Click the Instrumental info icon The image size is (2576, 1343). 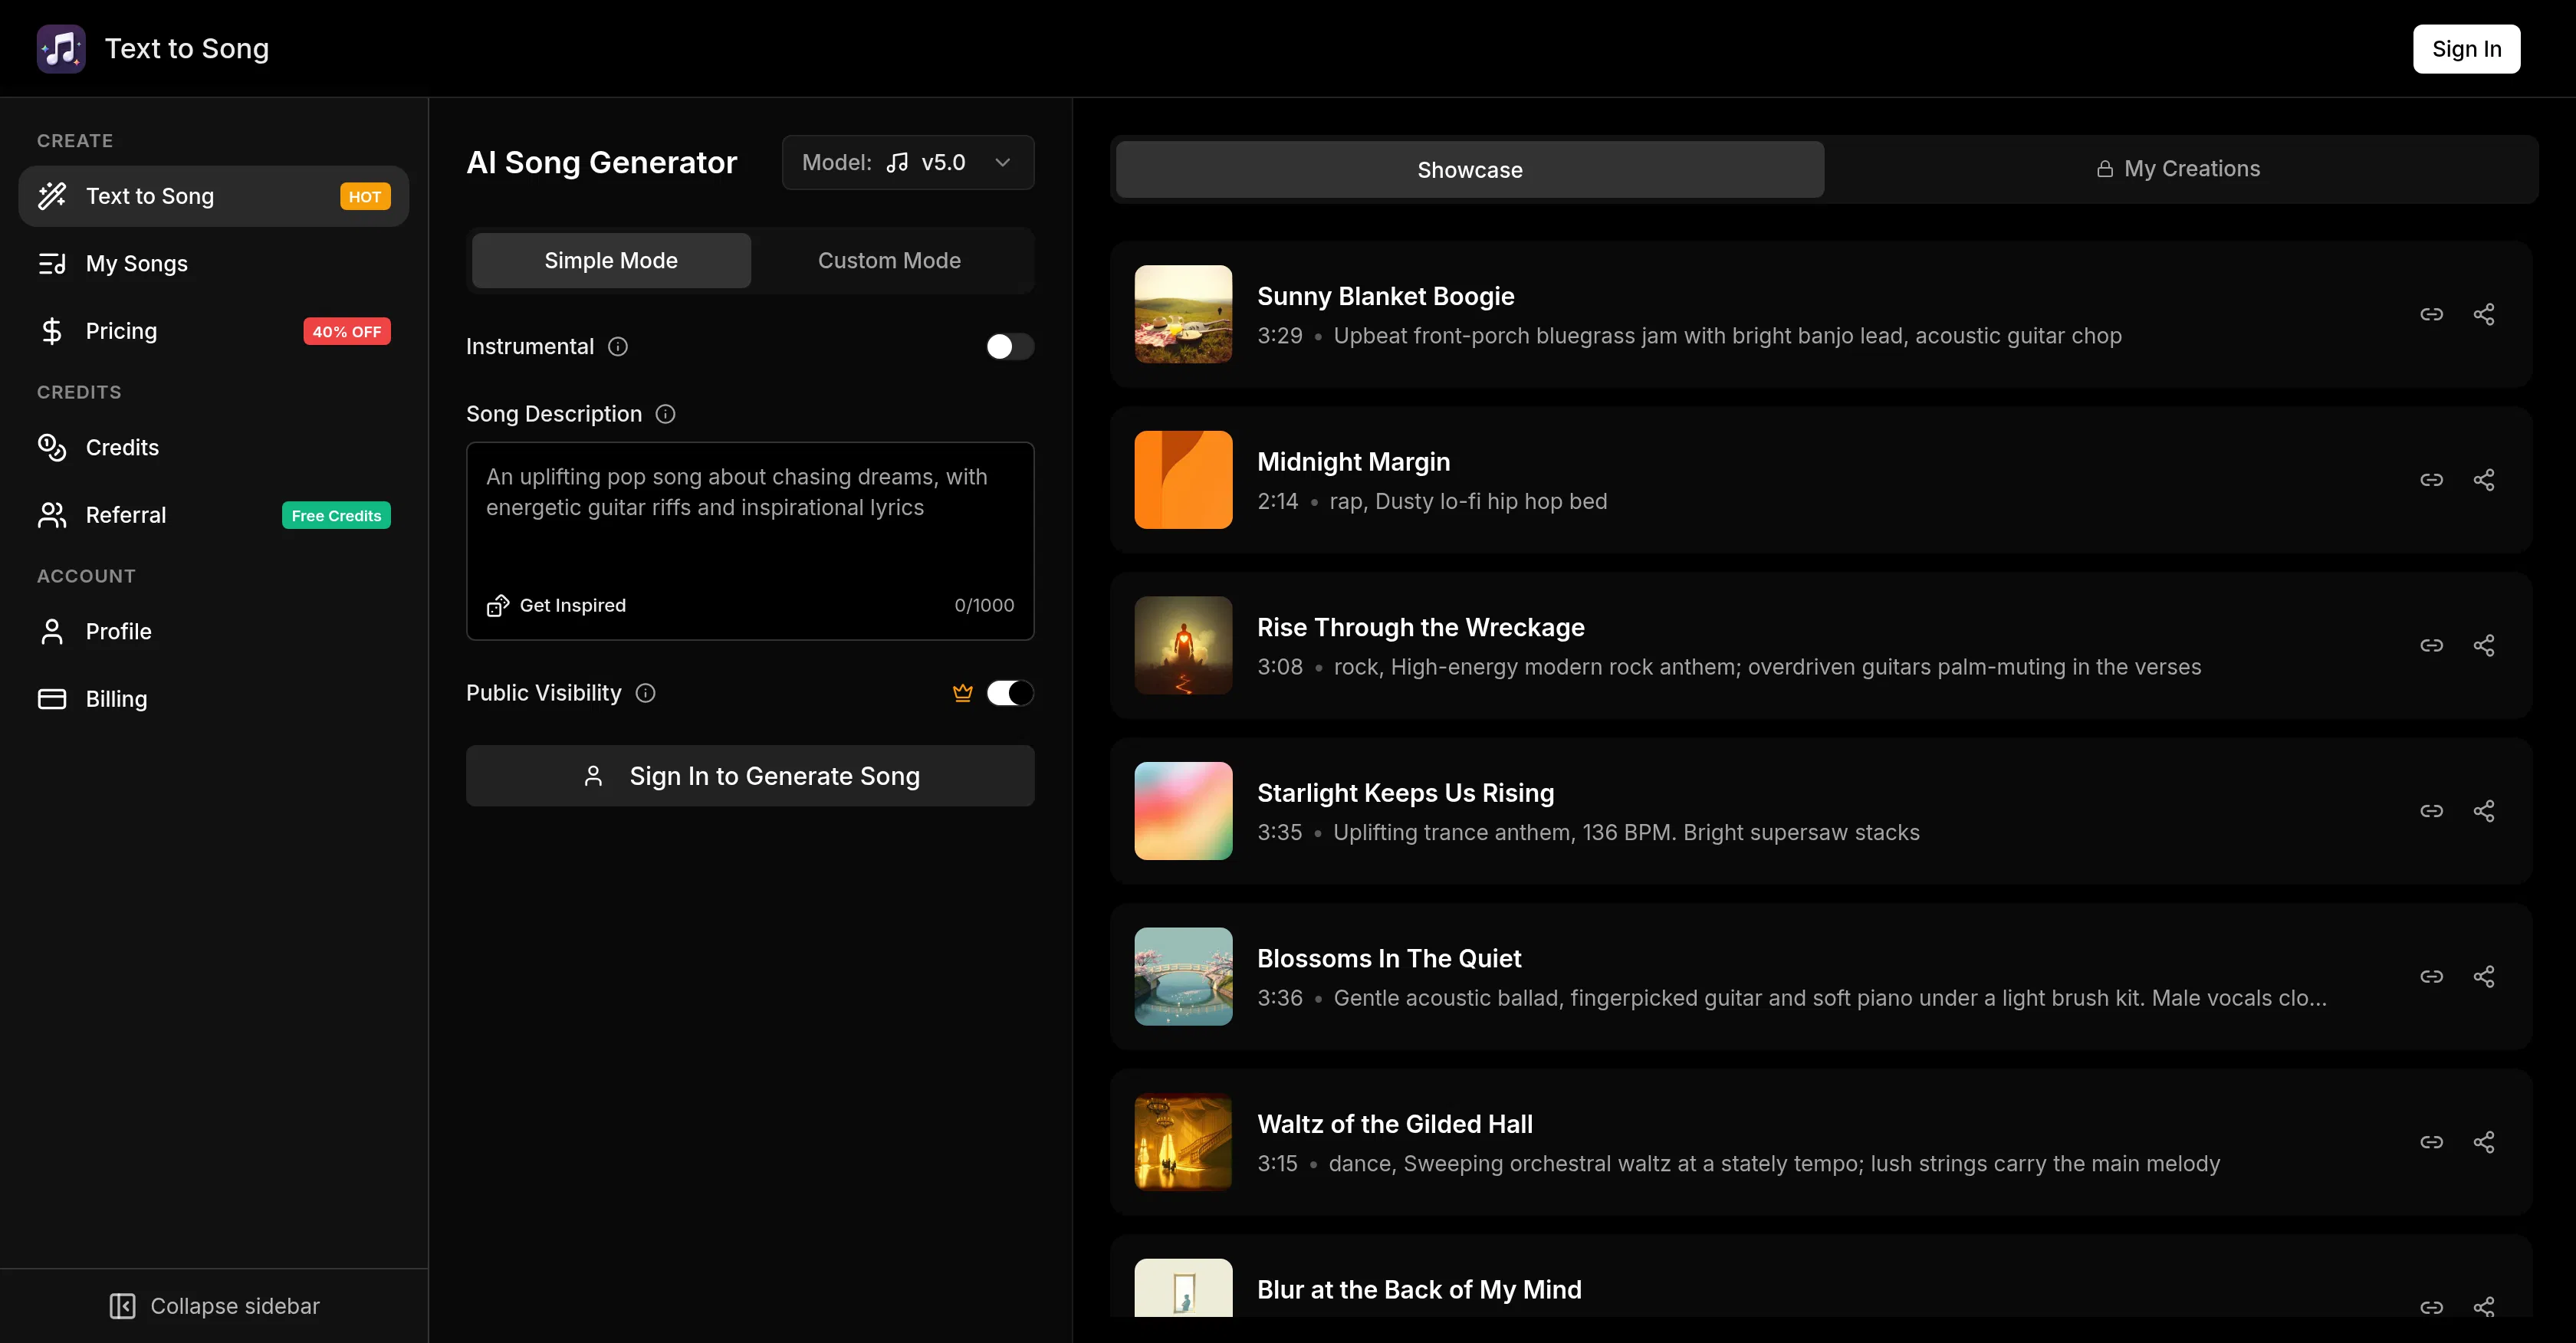618,347
